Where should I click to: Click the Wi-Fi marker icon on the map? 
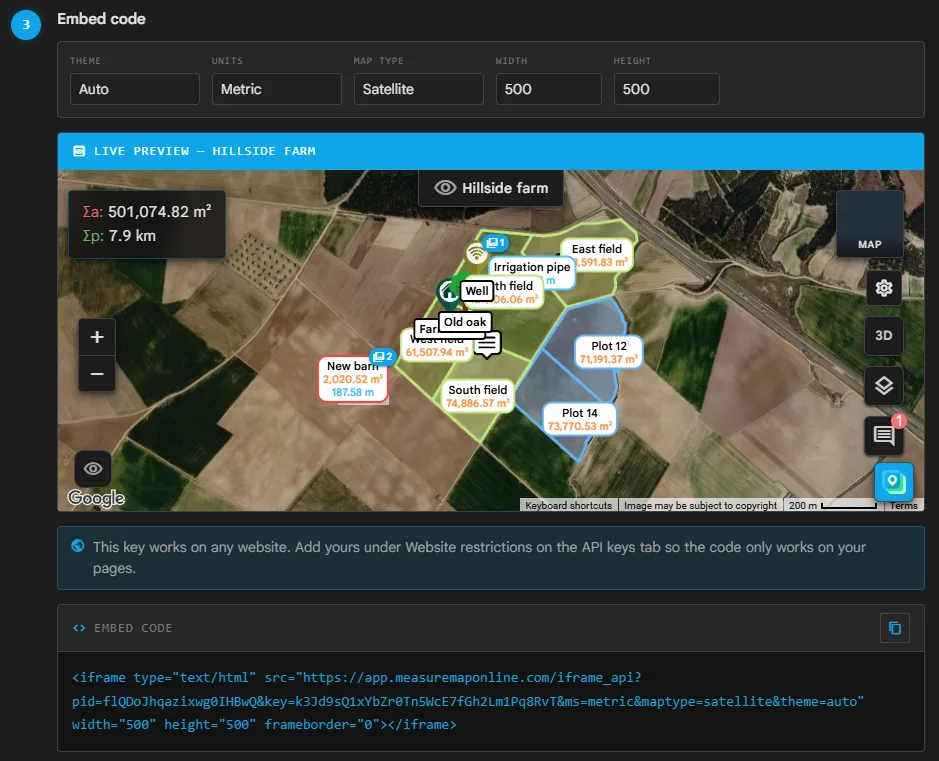point(477,253)
